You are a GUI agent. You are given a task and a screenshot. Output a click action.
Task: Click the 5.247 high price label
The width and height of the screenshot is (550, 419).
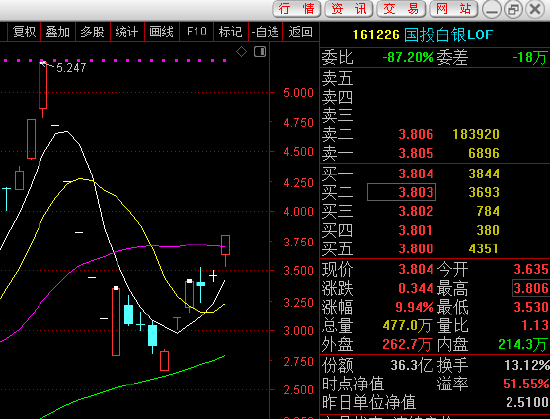point(71,68)
